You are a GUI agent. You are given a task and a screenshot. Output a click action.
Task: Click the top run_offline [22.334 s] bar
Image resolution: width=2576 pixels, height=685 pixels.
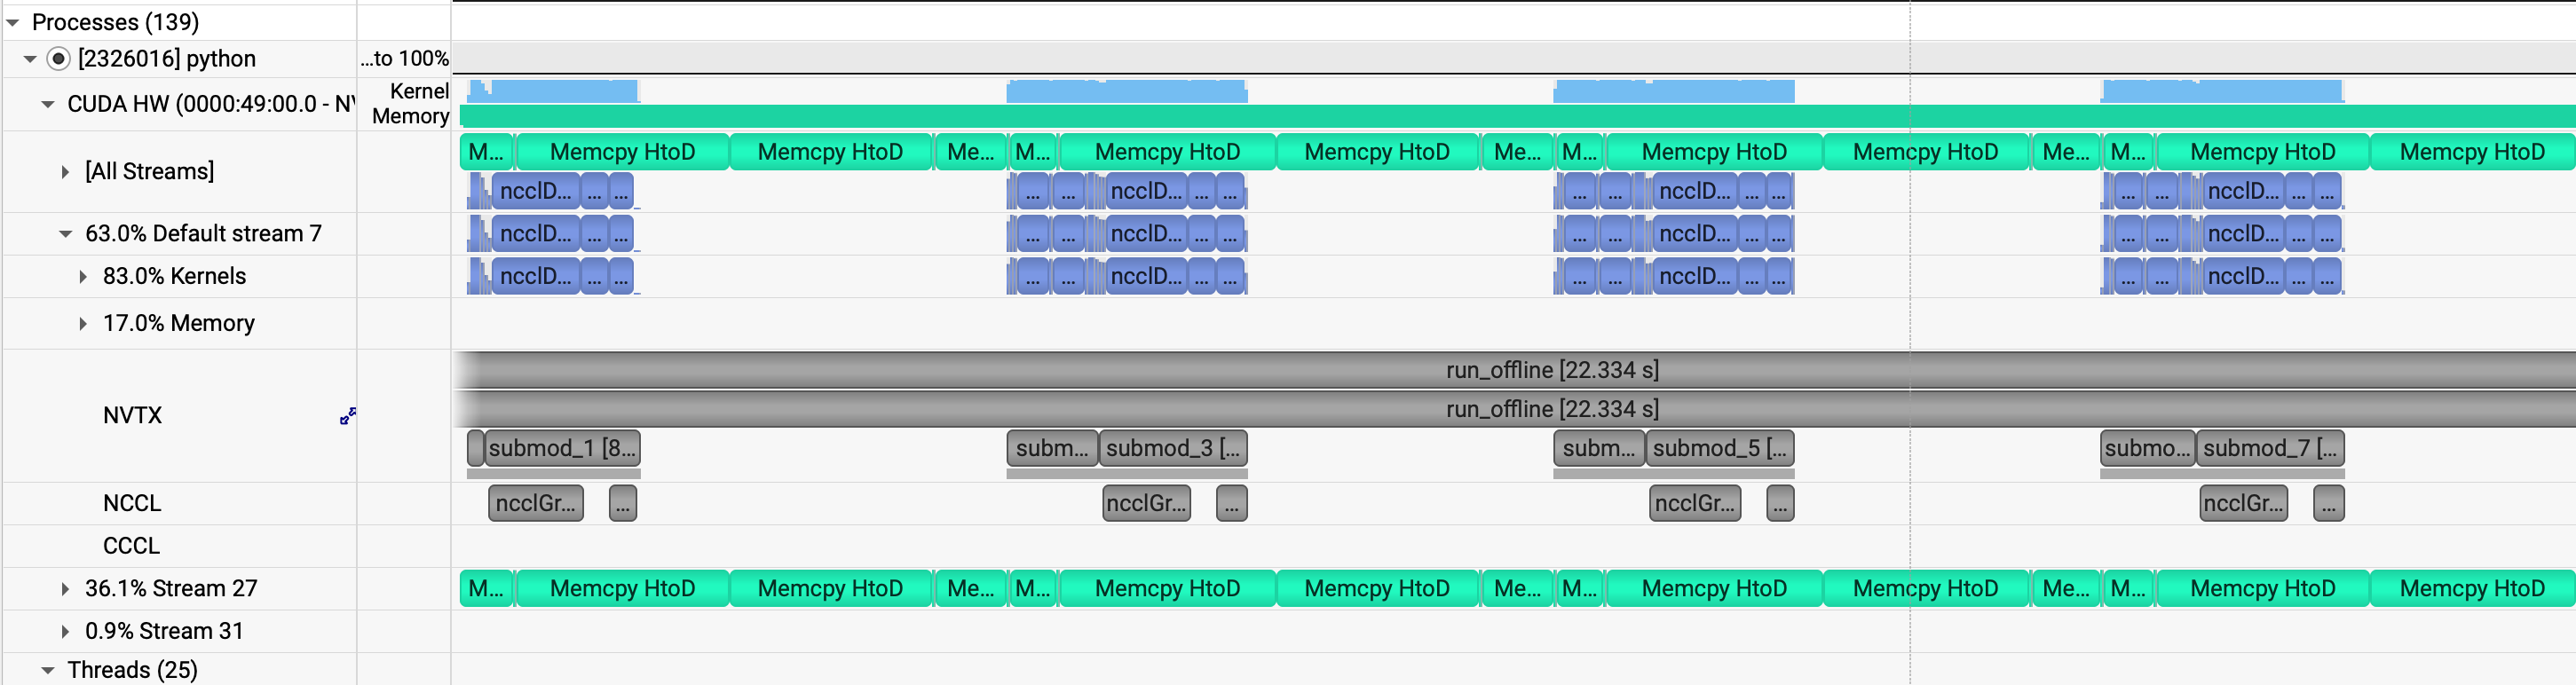tap(1551, 370)
